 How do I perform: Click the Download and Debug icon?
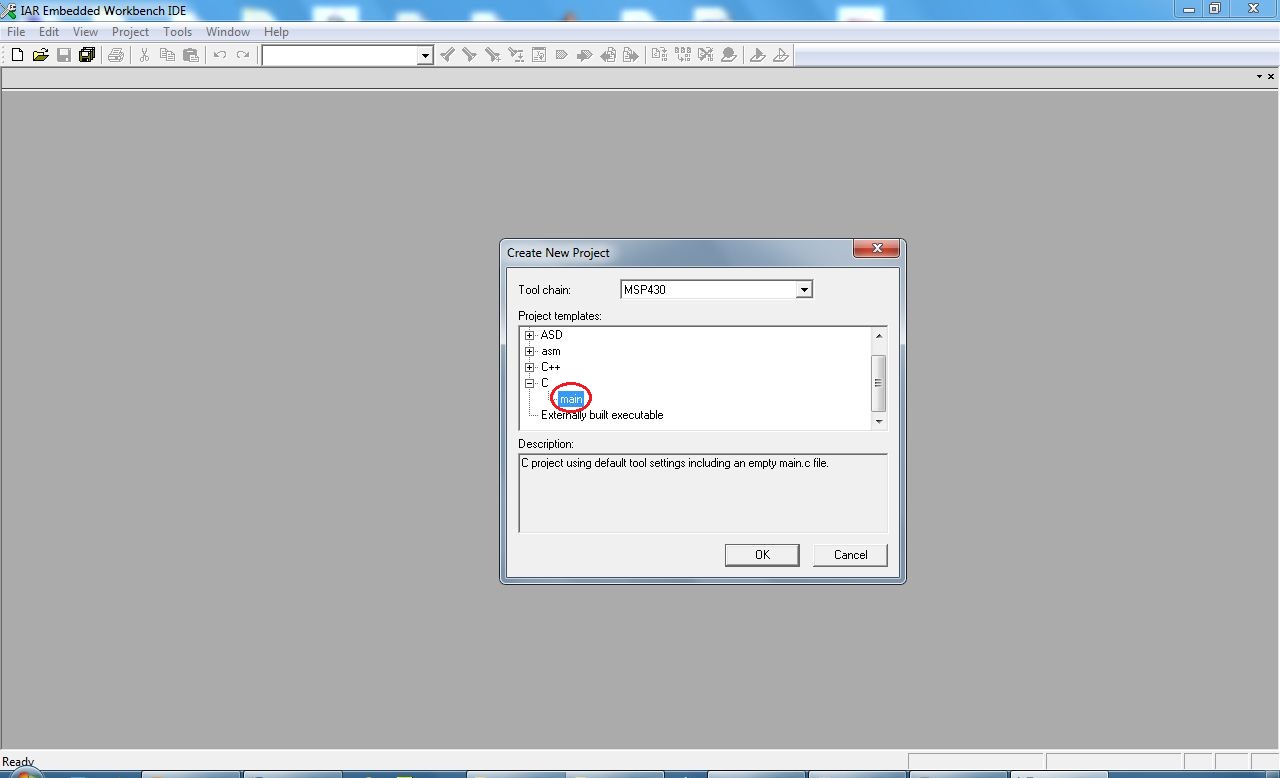[x=757, y=55]
